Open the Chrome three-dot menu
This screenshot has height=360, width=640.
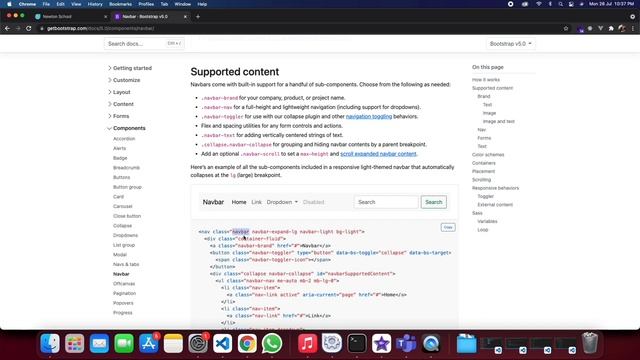pyautogui.click(x=633, y=29)
